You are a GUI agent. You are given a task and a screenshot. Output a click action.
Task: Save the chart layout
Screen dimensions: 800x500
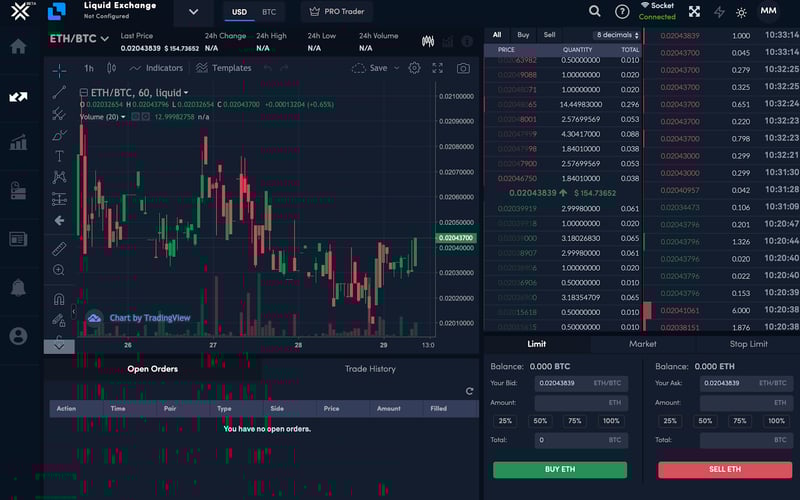coord(370,68)
